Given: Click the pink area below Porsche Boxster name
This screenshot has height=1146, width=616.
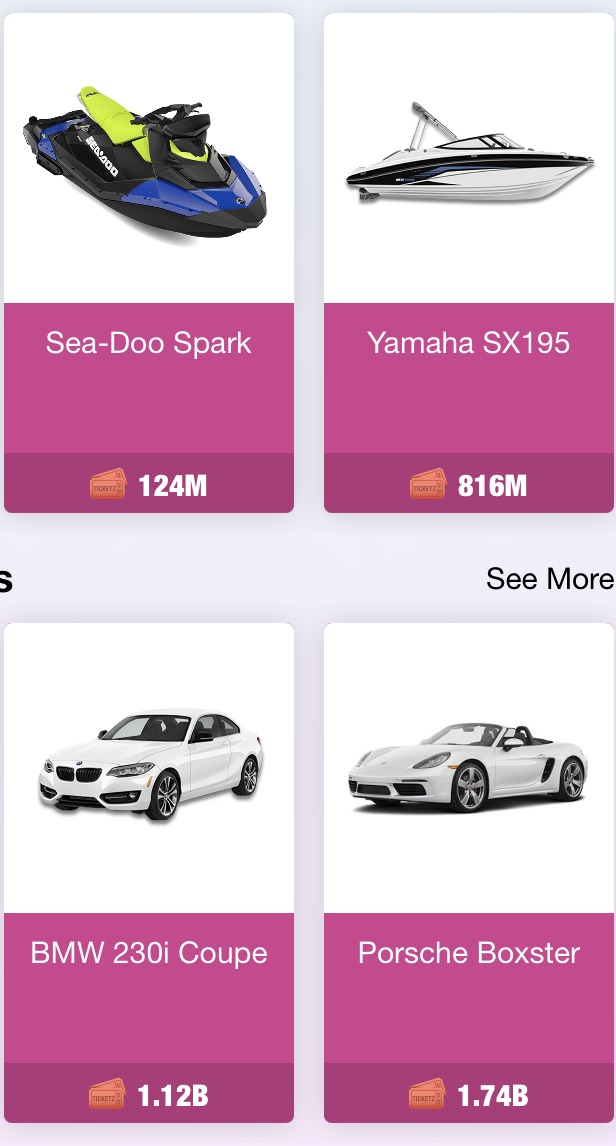Looking at the screenshot, I should (x=468, y=1016).
